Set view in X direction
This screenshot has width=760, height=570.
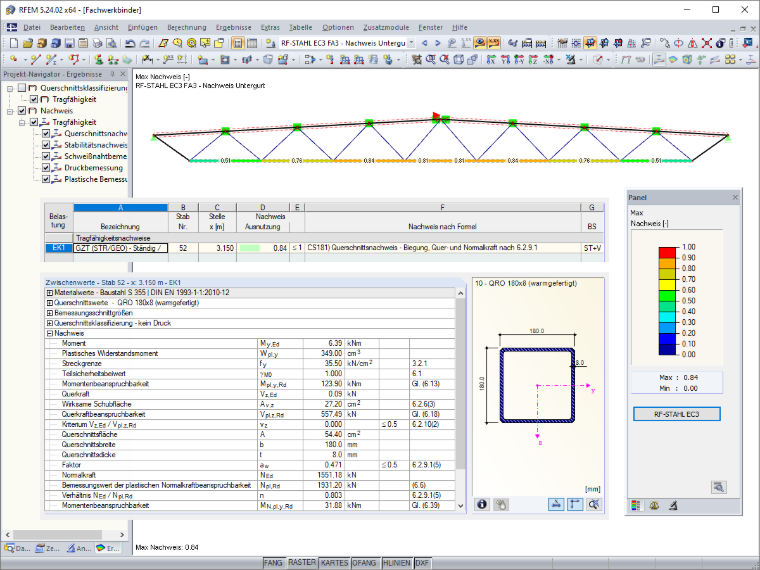click(x=491, y=59)
